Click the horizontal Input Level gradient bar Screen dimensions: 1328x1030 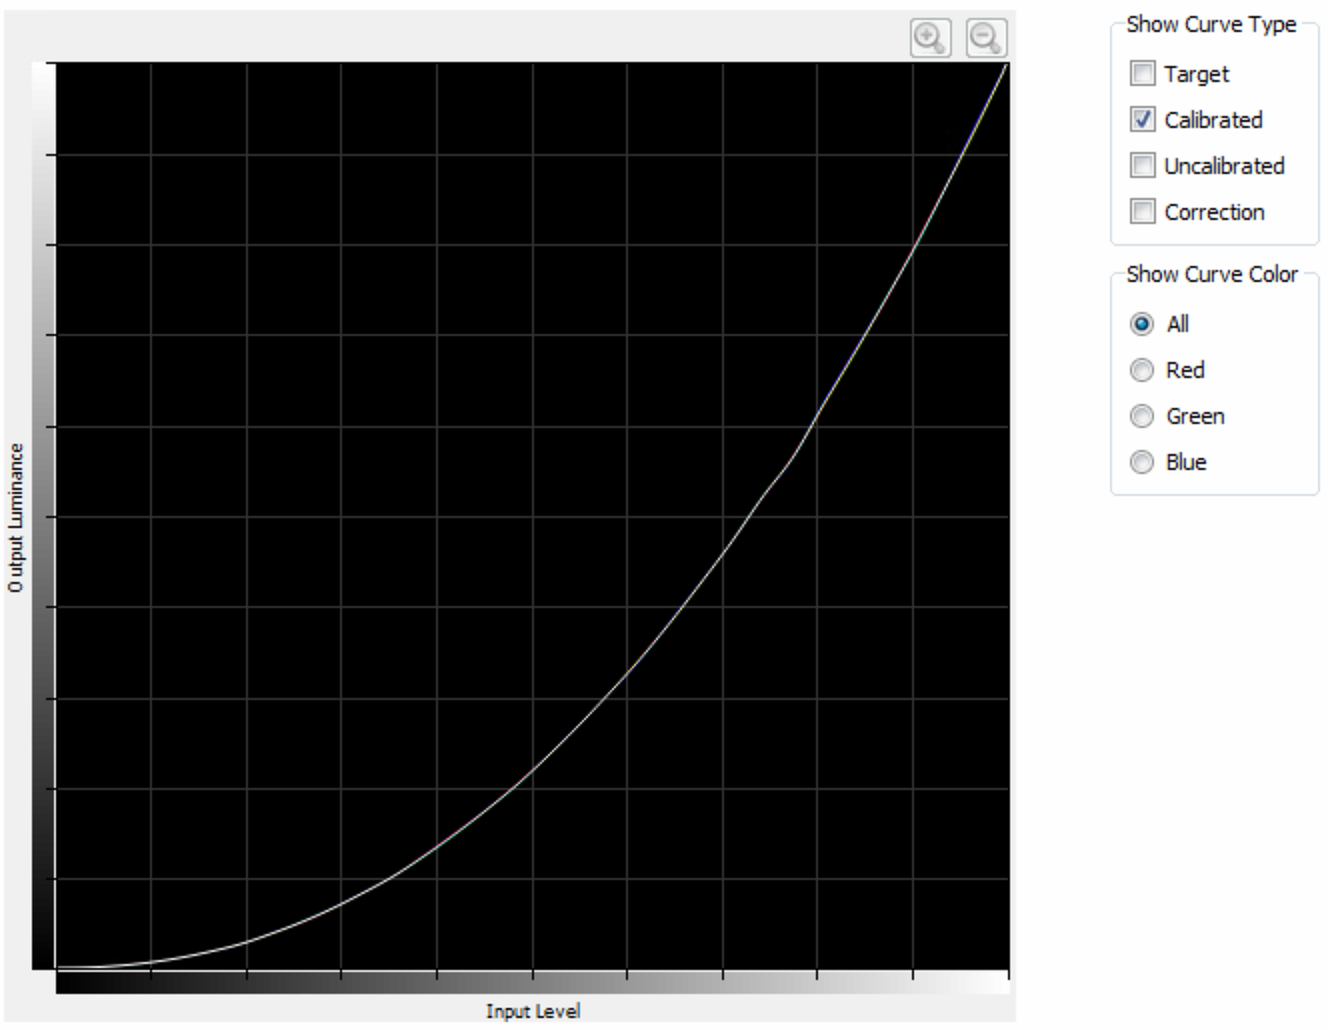coord(532,983)
